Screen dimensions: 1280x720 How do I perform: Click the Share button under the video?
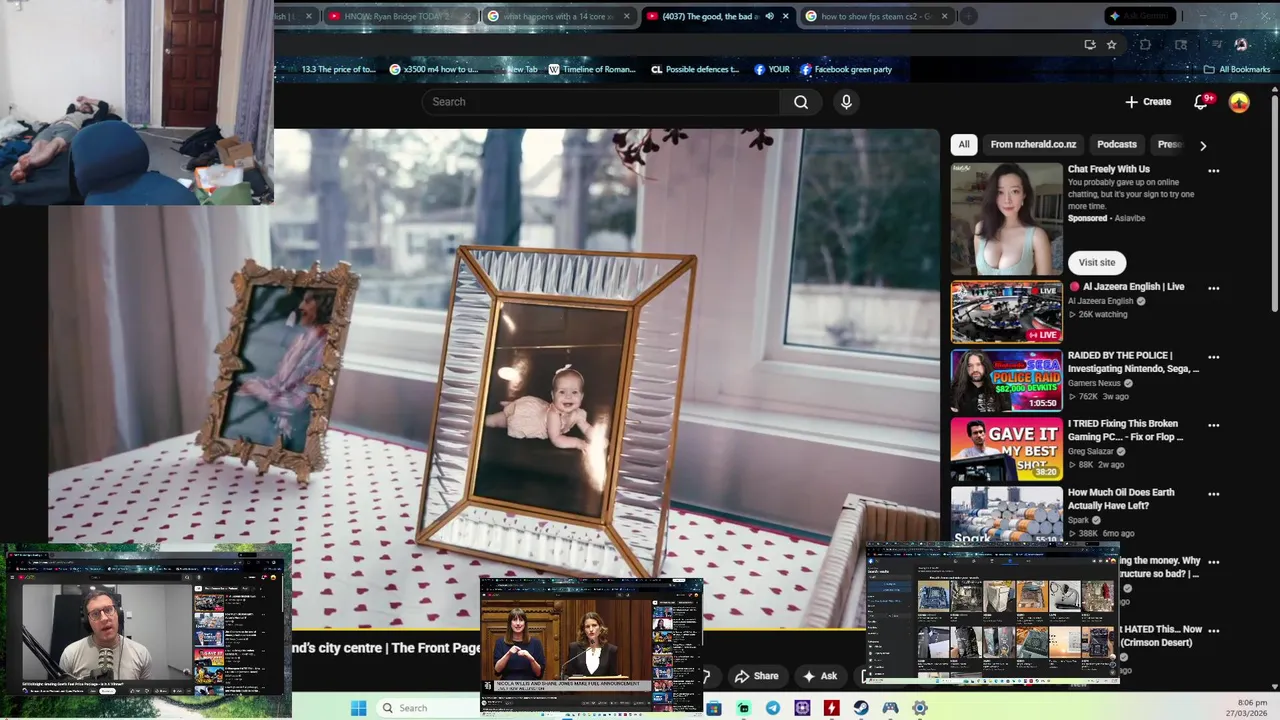click(756, 676)
